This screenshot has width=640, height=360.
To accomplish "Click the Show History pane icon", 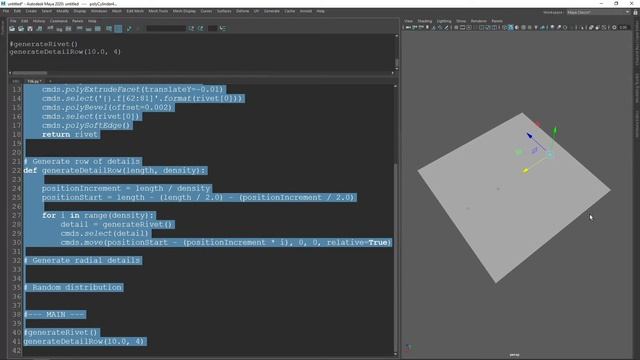I will (79, 29).
